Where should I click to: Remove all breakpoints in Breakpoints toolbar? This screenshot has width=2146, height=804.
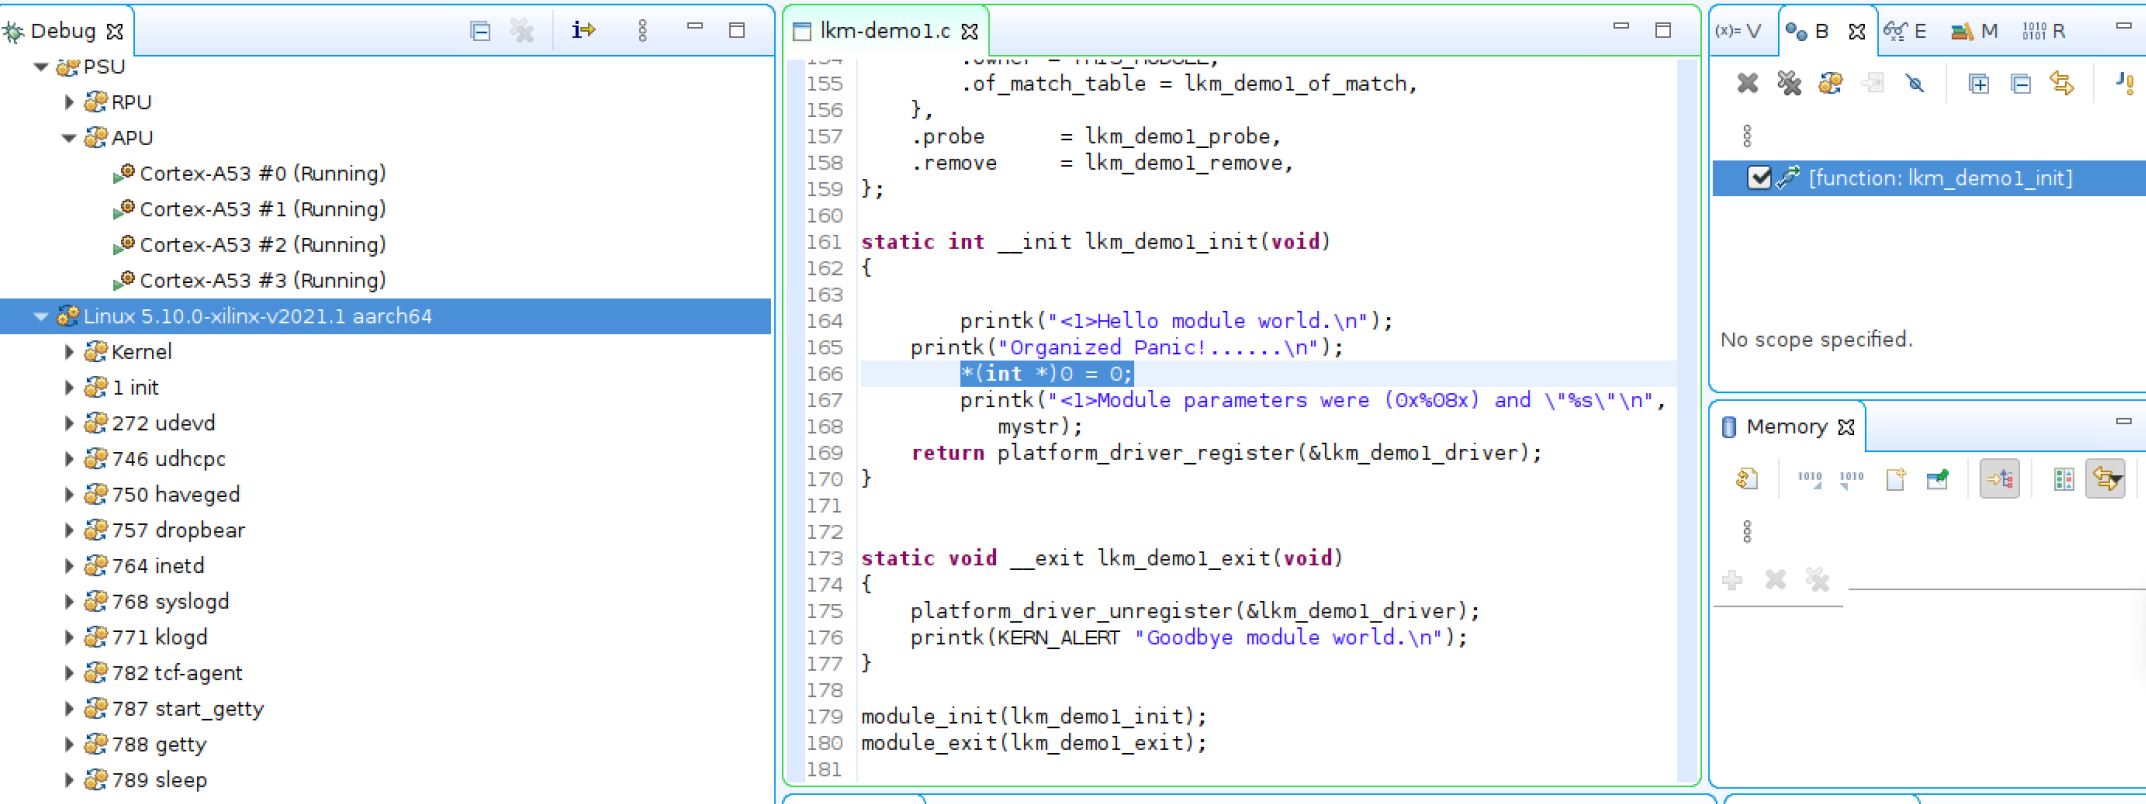point(1789,83)
